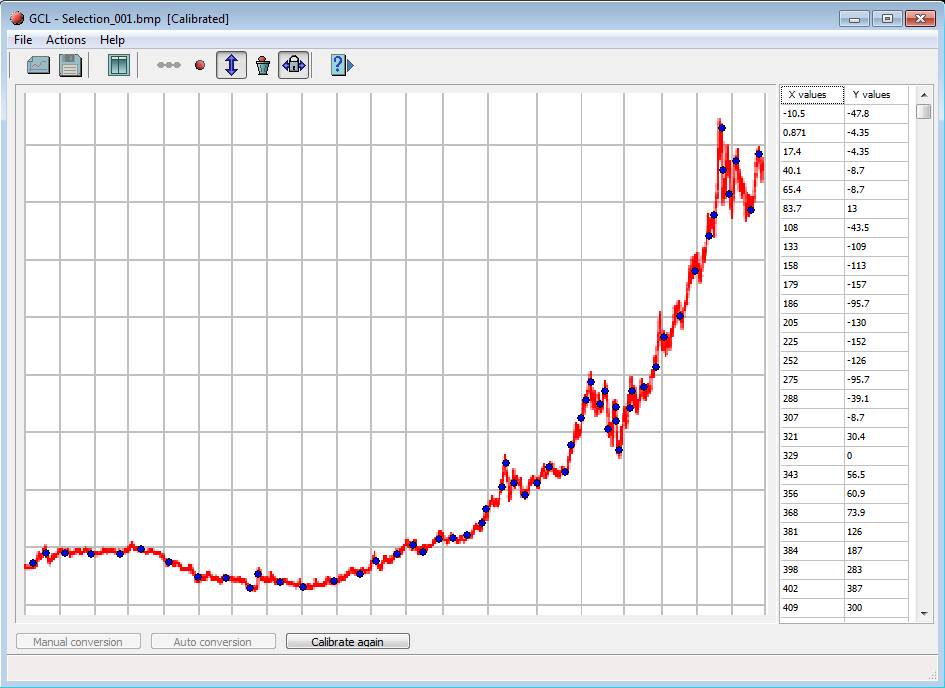The height and width of the screenshot is (688, 945).
Task: Select the Y value cell 187
Action: [876, 551]
